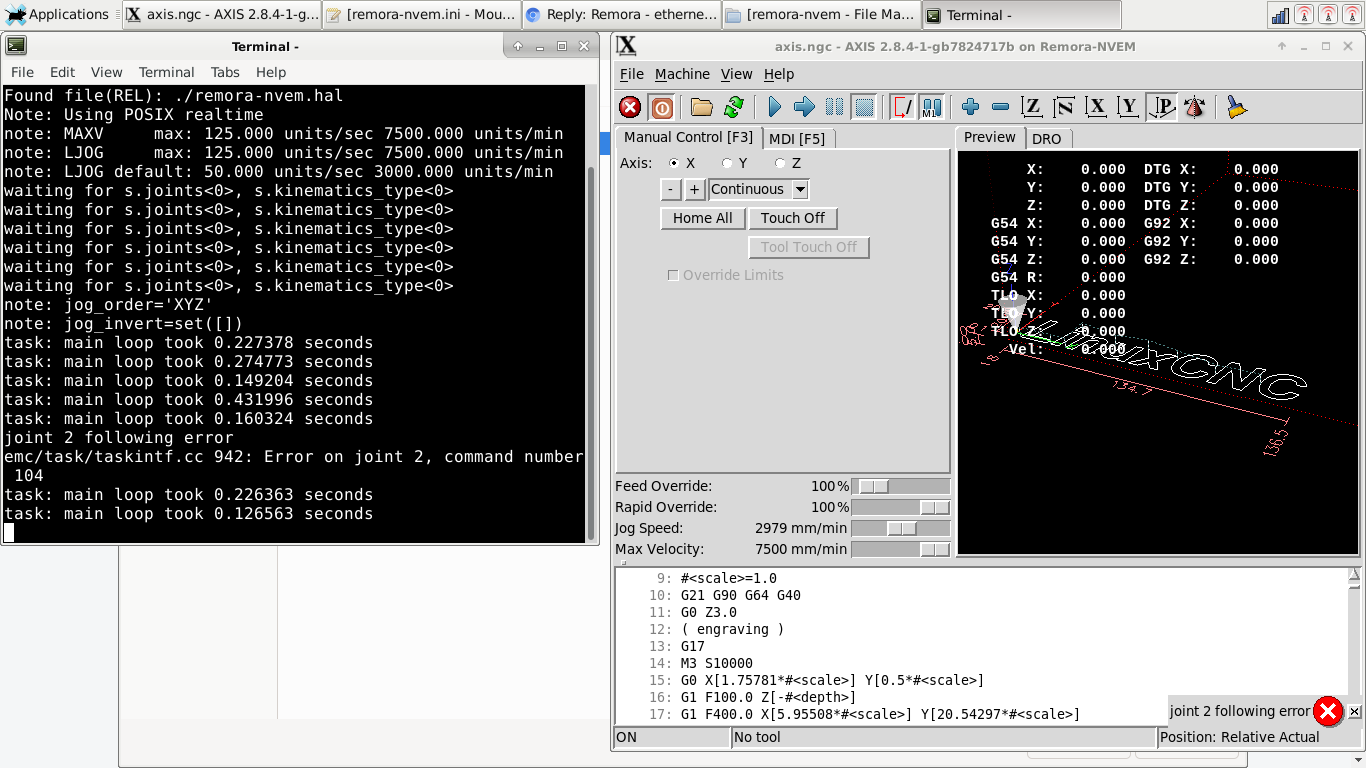Open the network monitor tray icon
The width and height of the screenshot is (1366, 768).
1280,15
